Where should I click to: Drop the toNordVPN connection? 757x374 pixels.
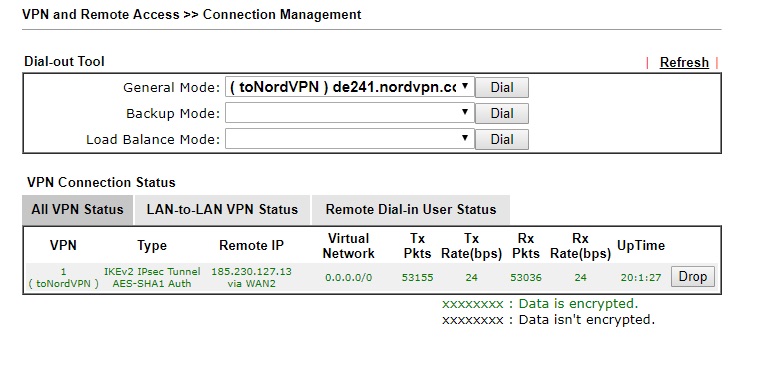pyautogui.click(x=693, y=277)
